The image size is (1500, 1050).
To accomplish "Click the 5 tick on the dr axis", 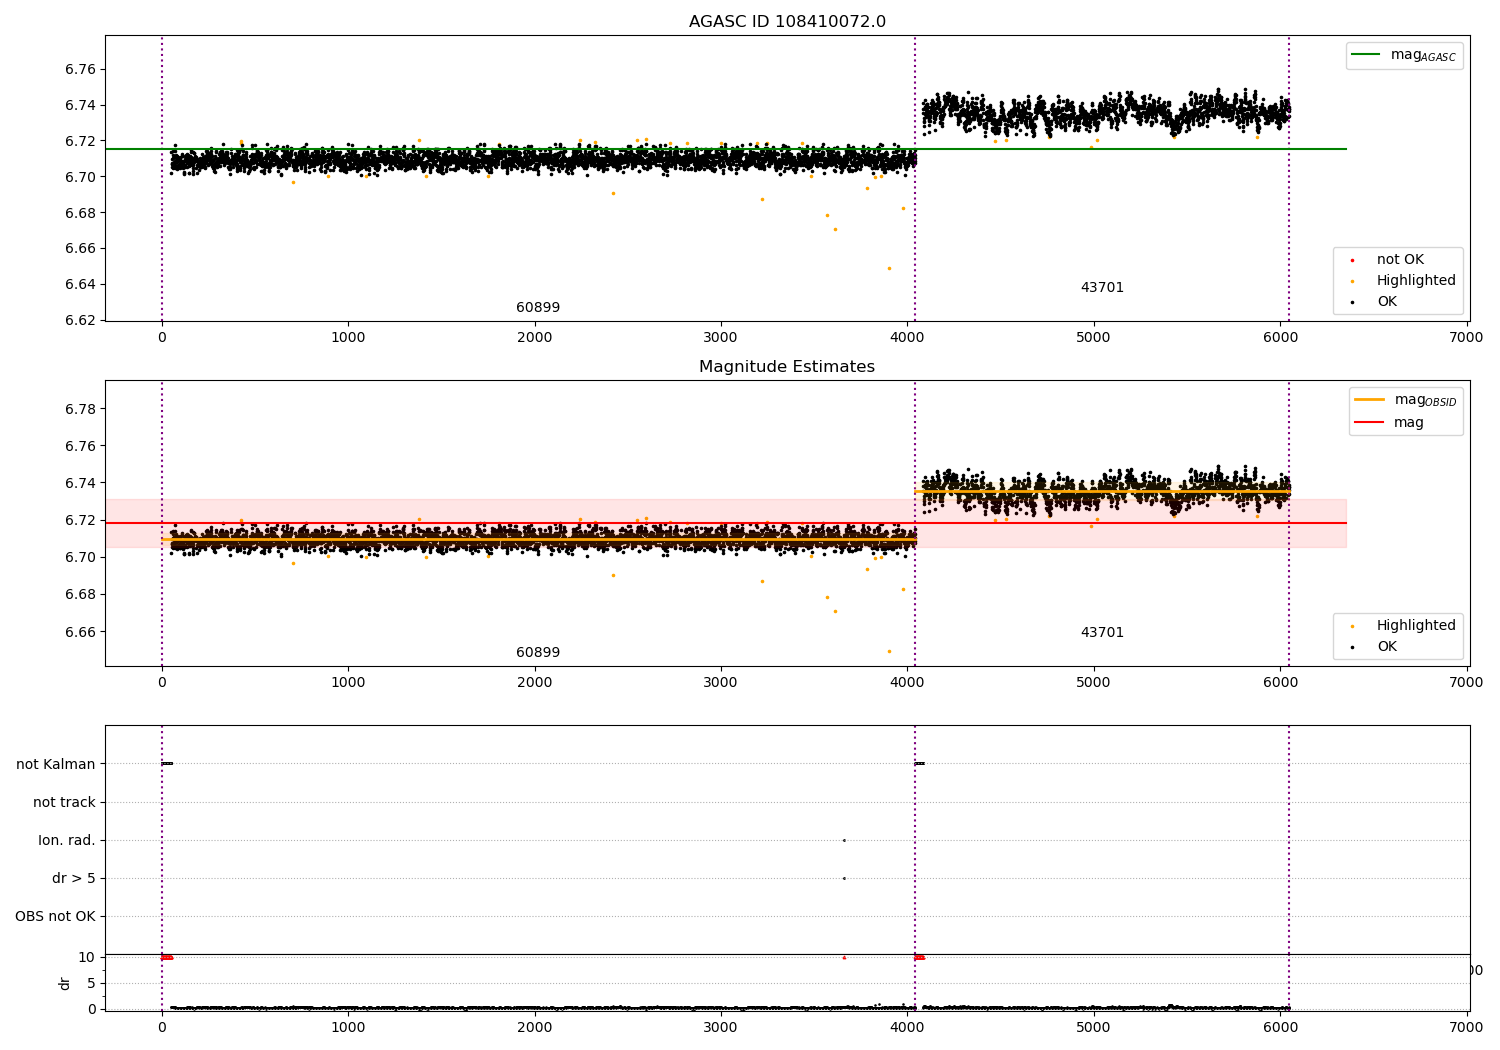I will click(92, 983).
